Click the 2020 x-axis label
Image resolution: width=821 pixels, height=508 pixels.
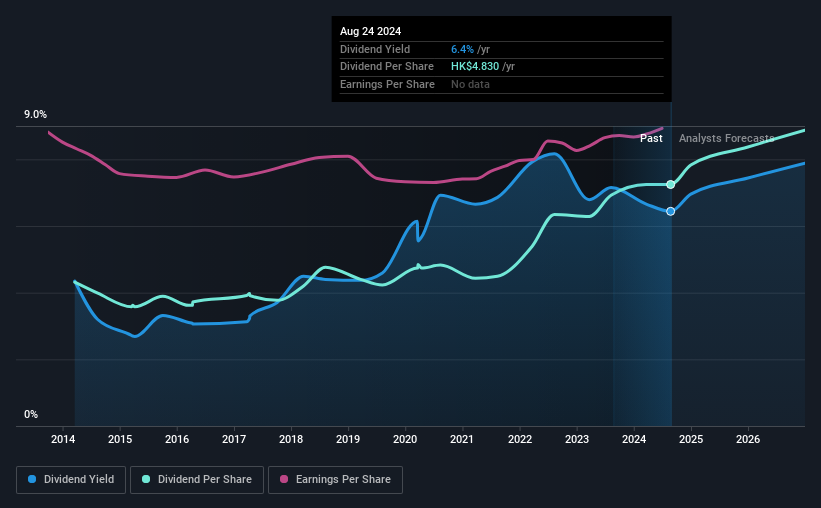405,439
